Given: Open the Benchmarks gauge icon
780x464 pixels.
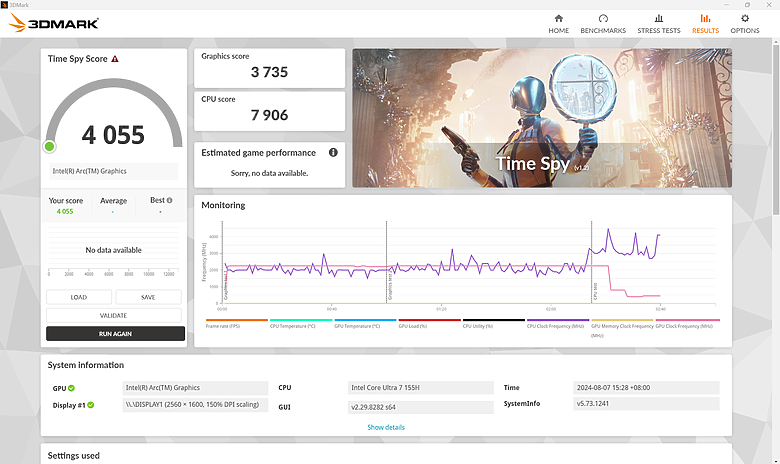Looking at the screenshot, I should (x=603, y=18).
